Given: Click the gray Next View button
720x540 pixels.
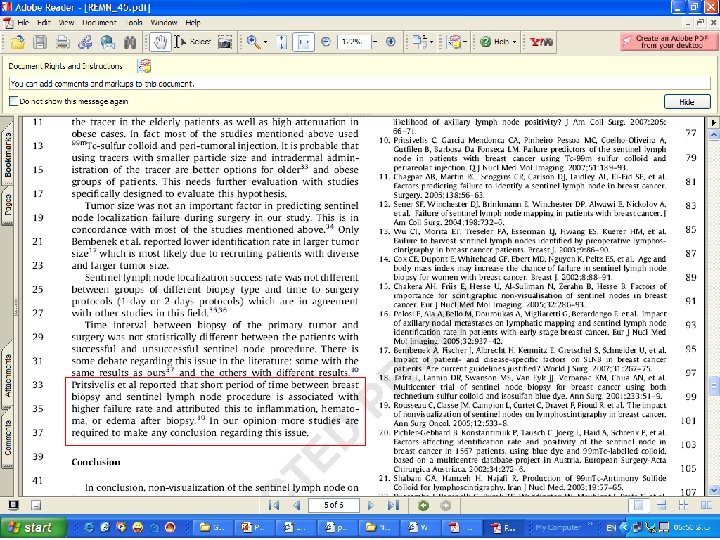Looking at the screenshot, I should (x=445, y=506).
